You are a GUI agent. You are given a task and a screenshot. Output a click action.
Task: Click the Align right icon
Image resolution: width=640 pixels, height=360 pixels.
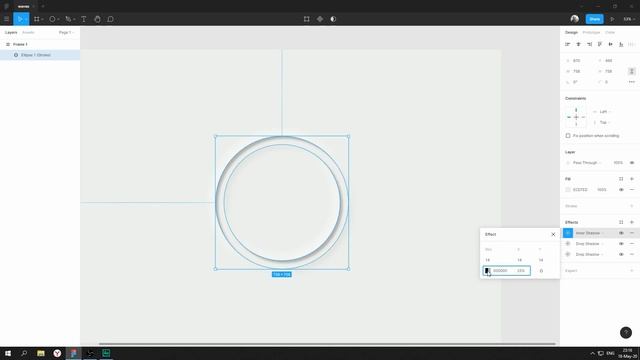(589, 44)
